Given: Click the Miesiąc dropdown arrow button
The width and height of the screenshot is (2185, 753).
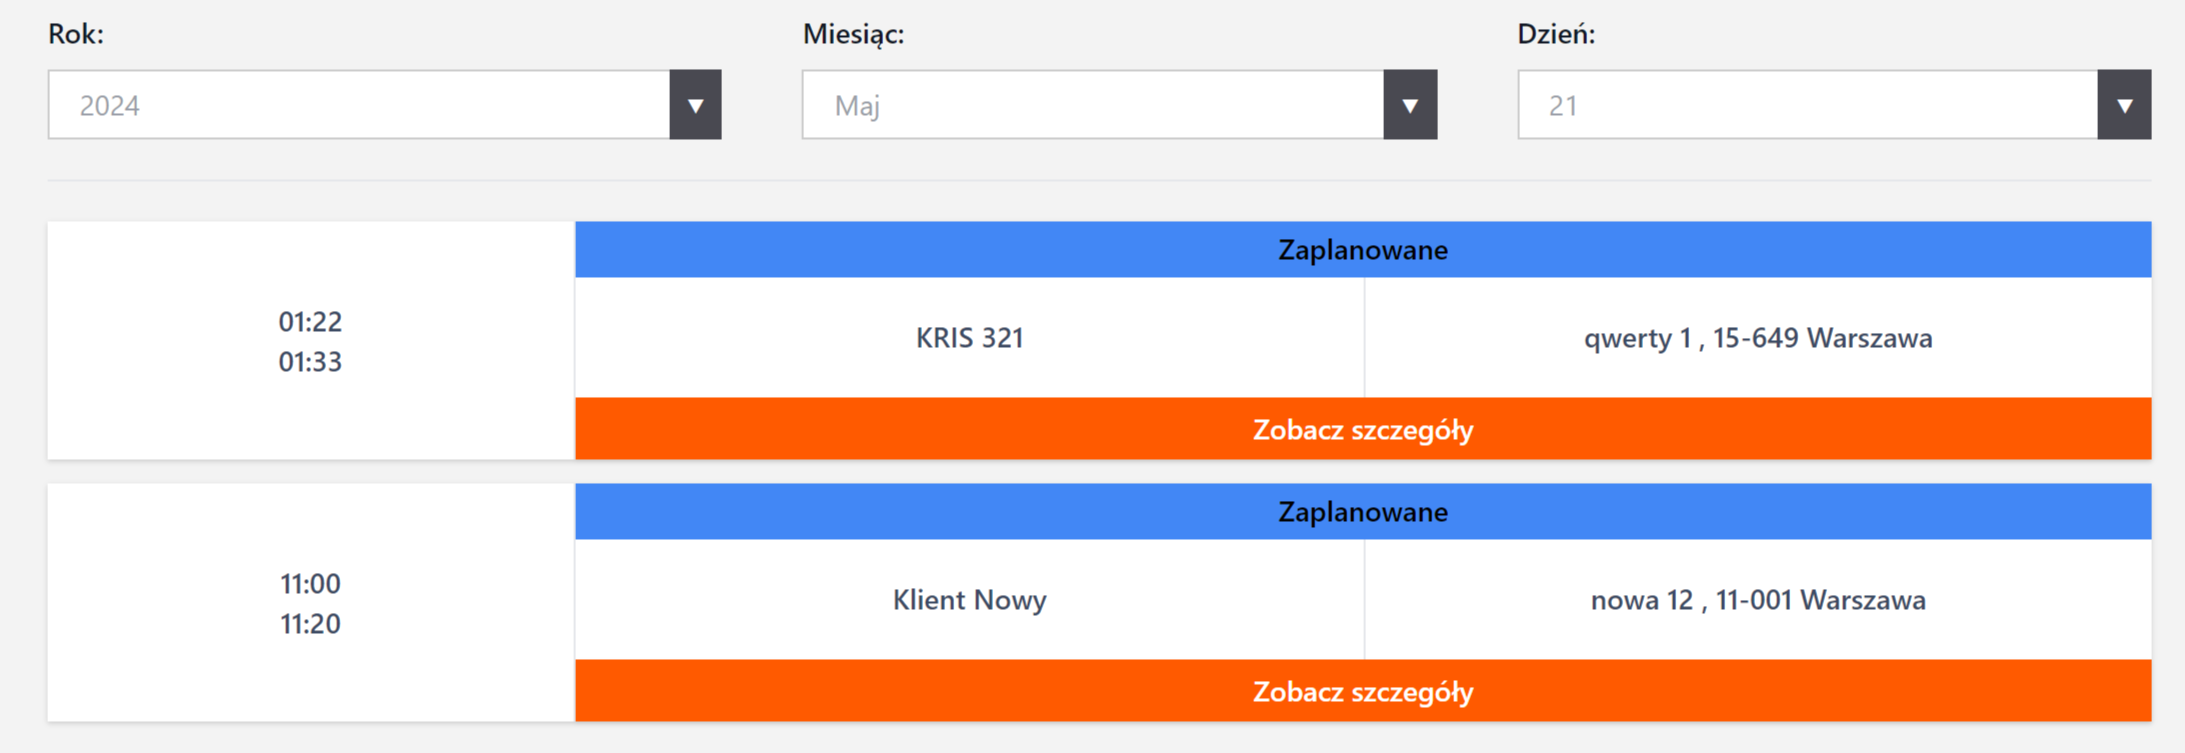Looking at the screenshot, I should [x=1410, y=105].
